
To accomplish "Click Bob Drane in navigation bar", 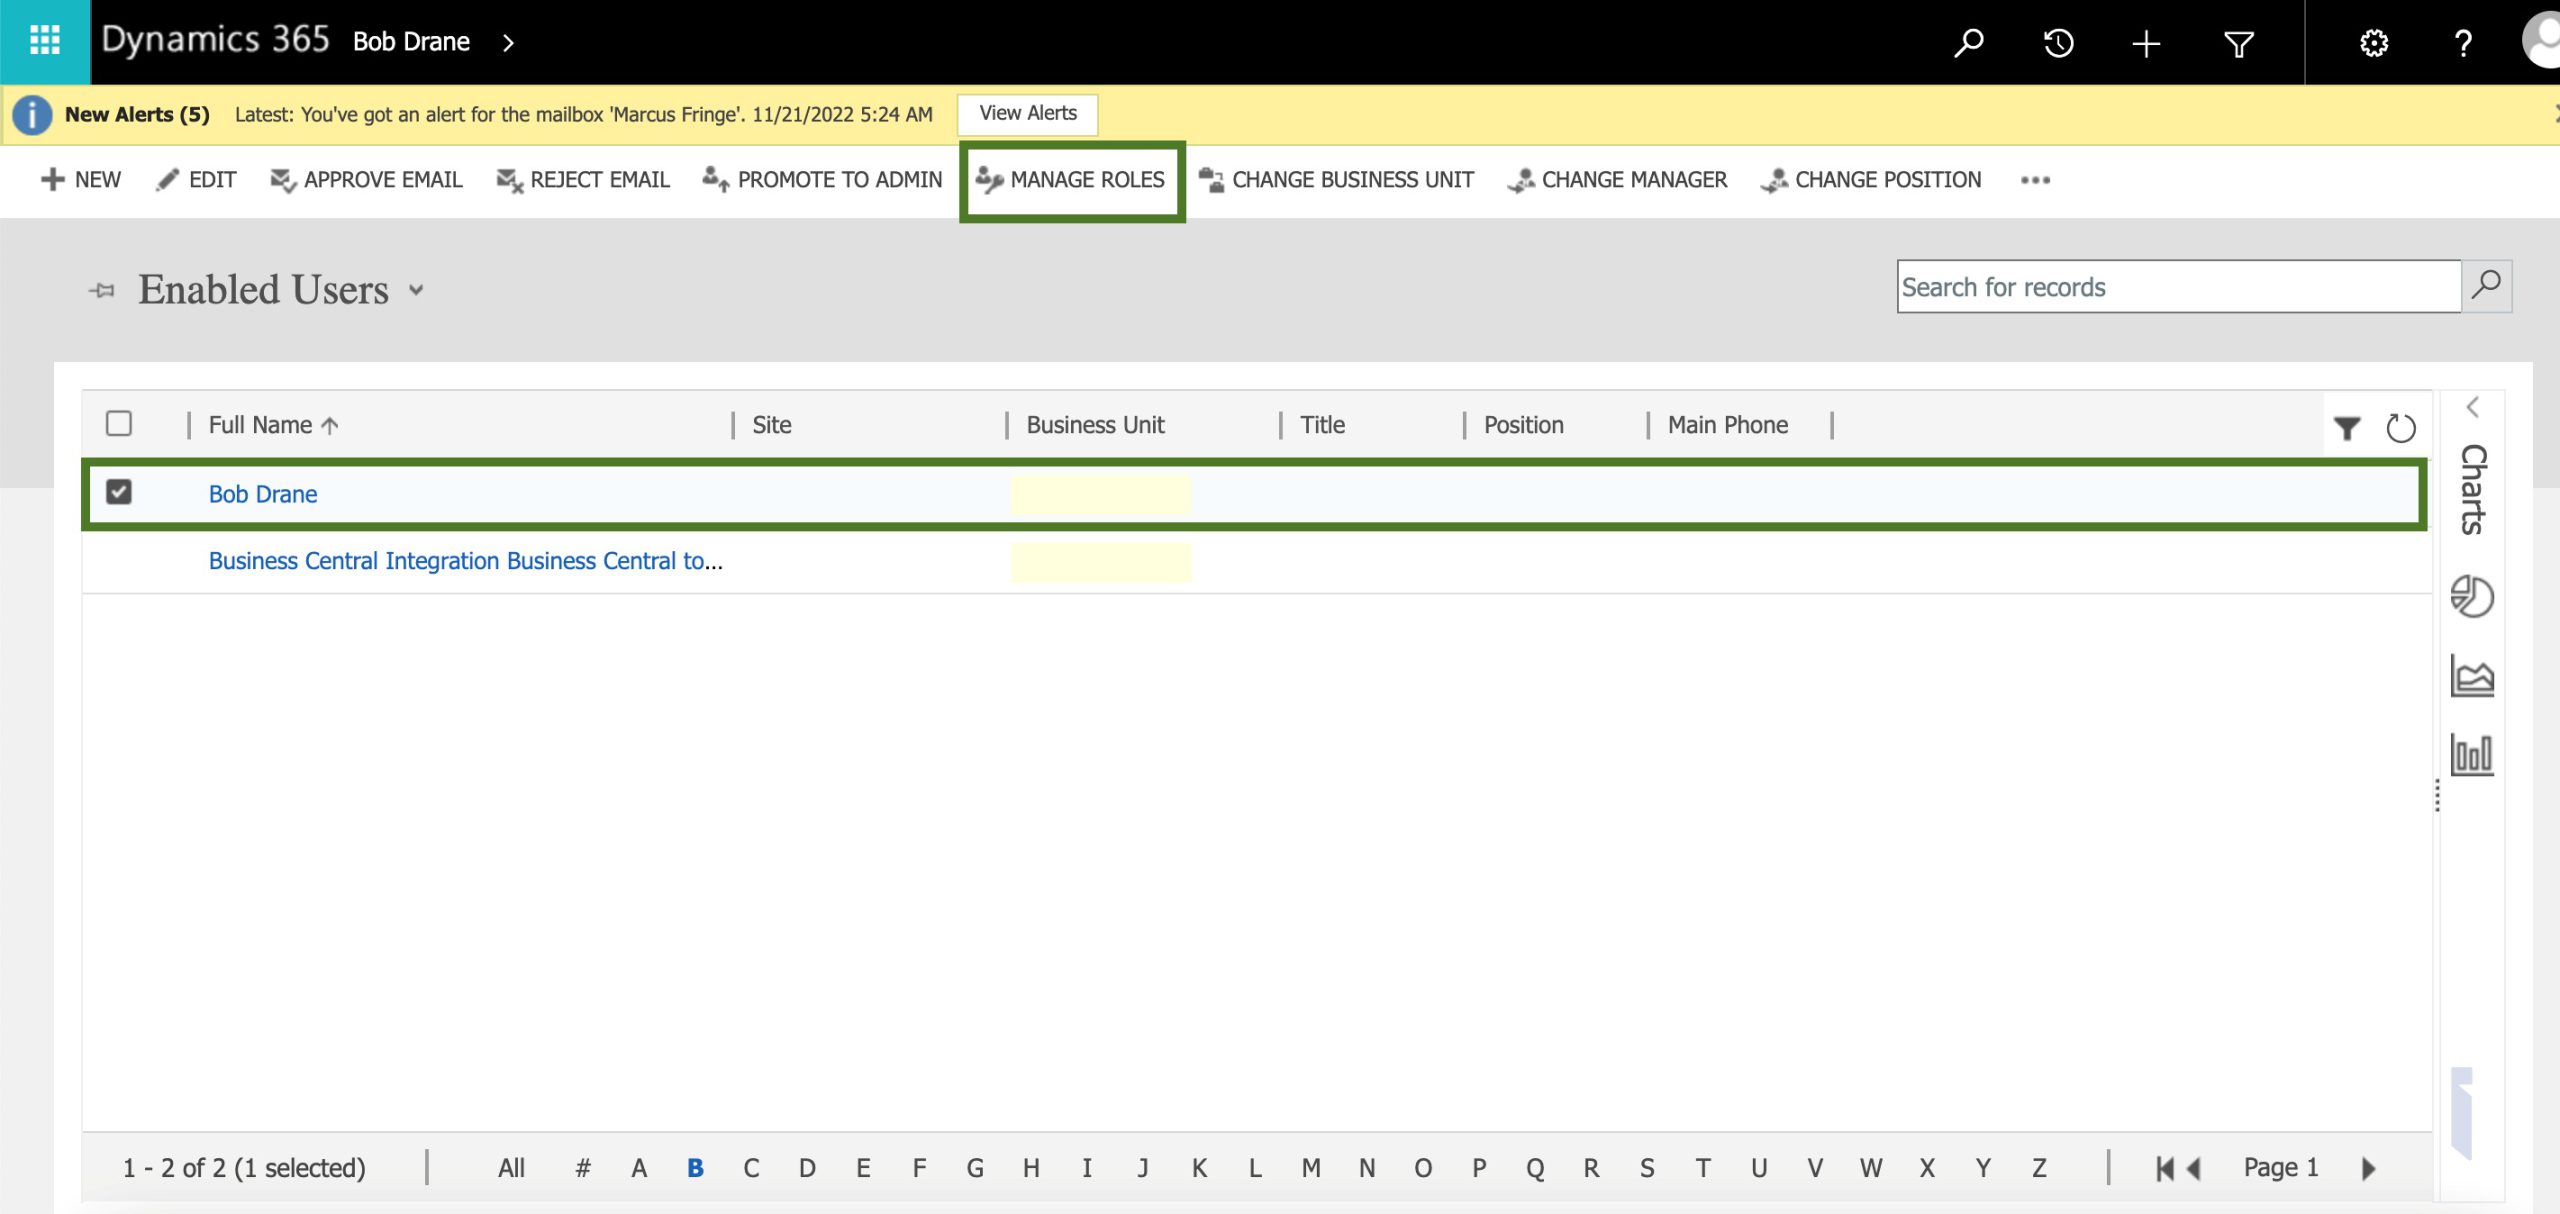I will coord(411,42).
